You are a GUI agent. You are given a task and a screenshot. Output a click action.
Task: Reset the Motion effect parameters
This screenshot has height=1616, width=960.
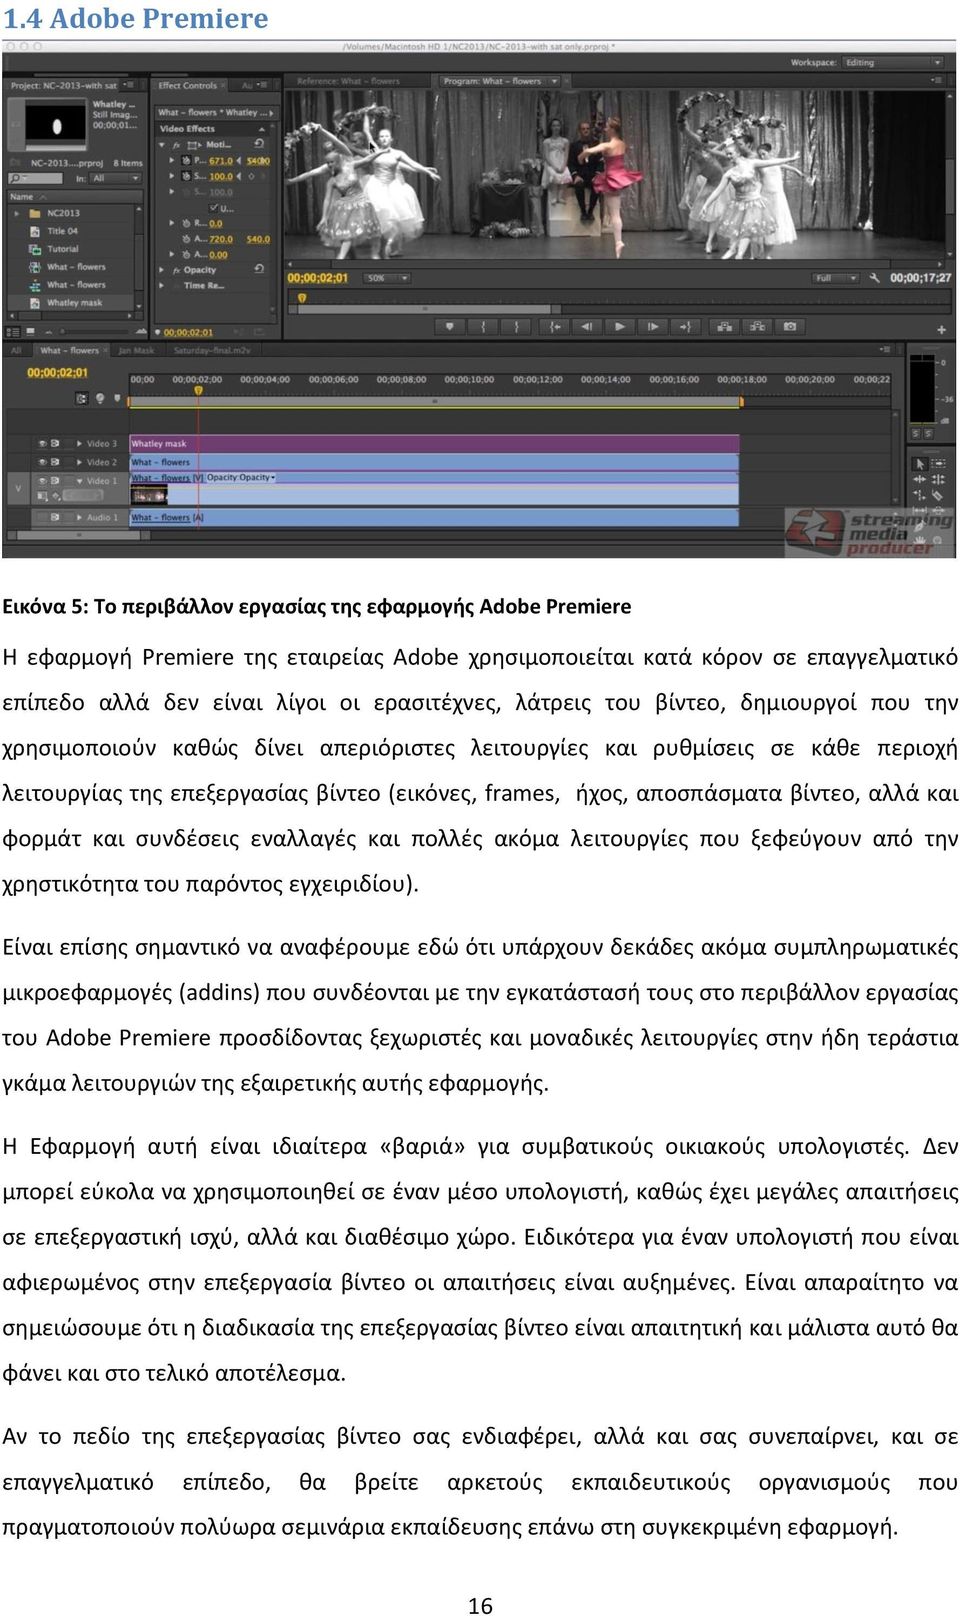(259, 144)
